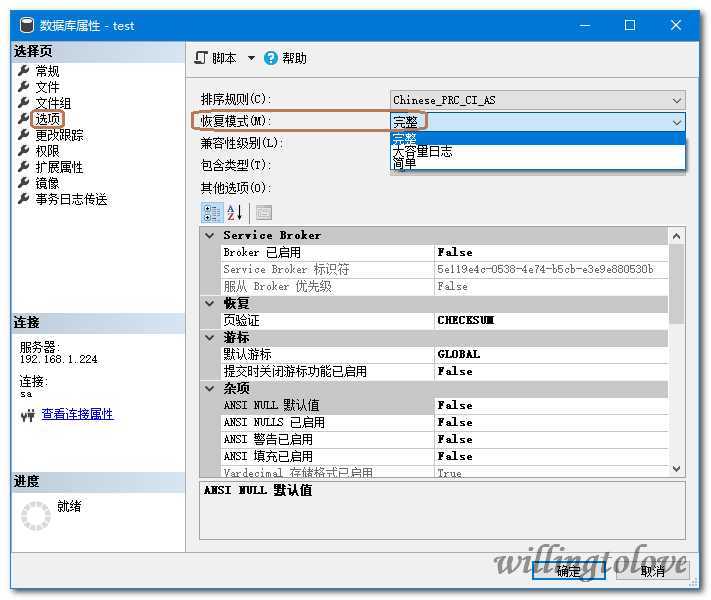Click the 脚本 toolbar button text

(x=224, y=58)
